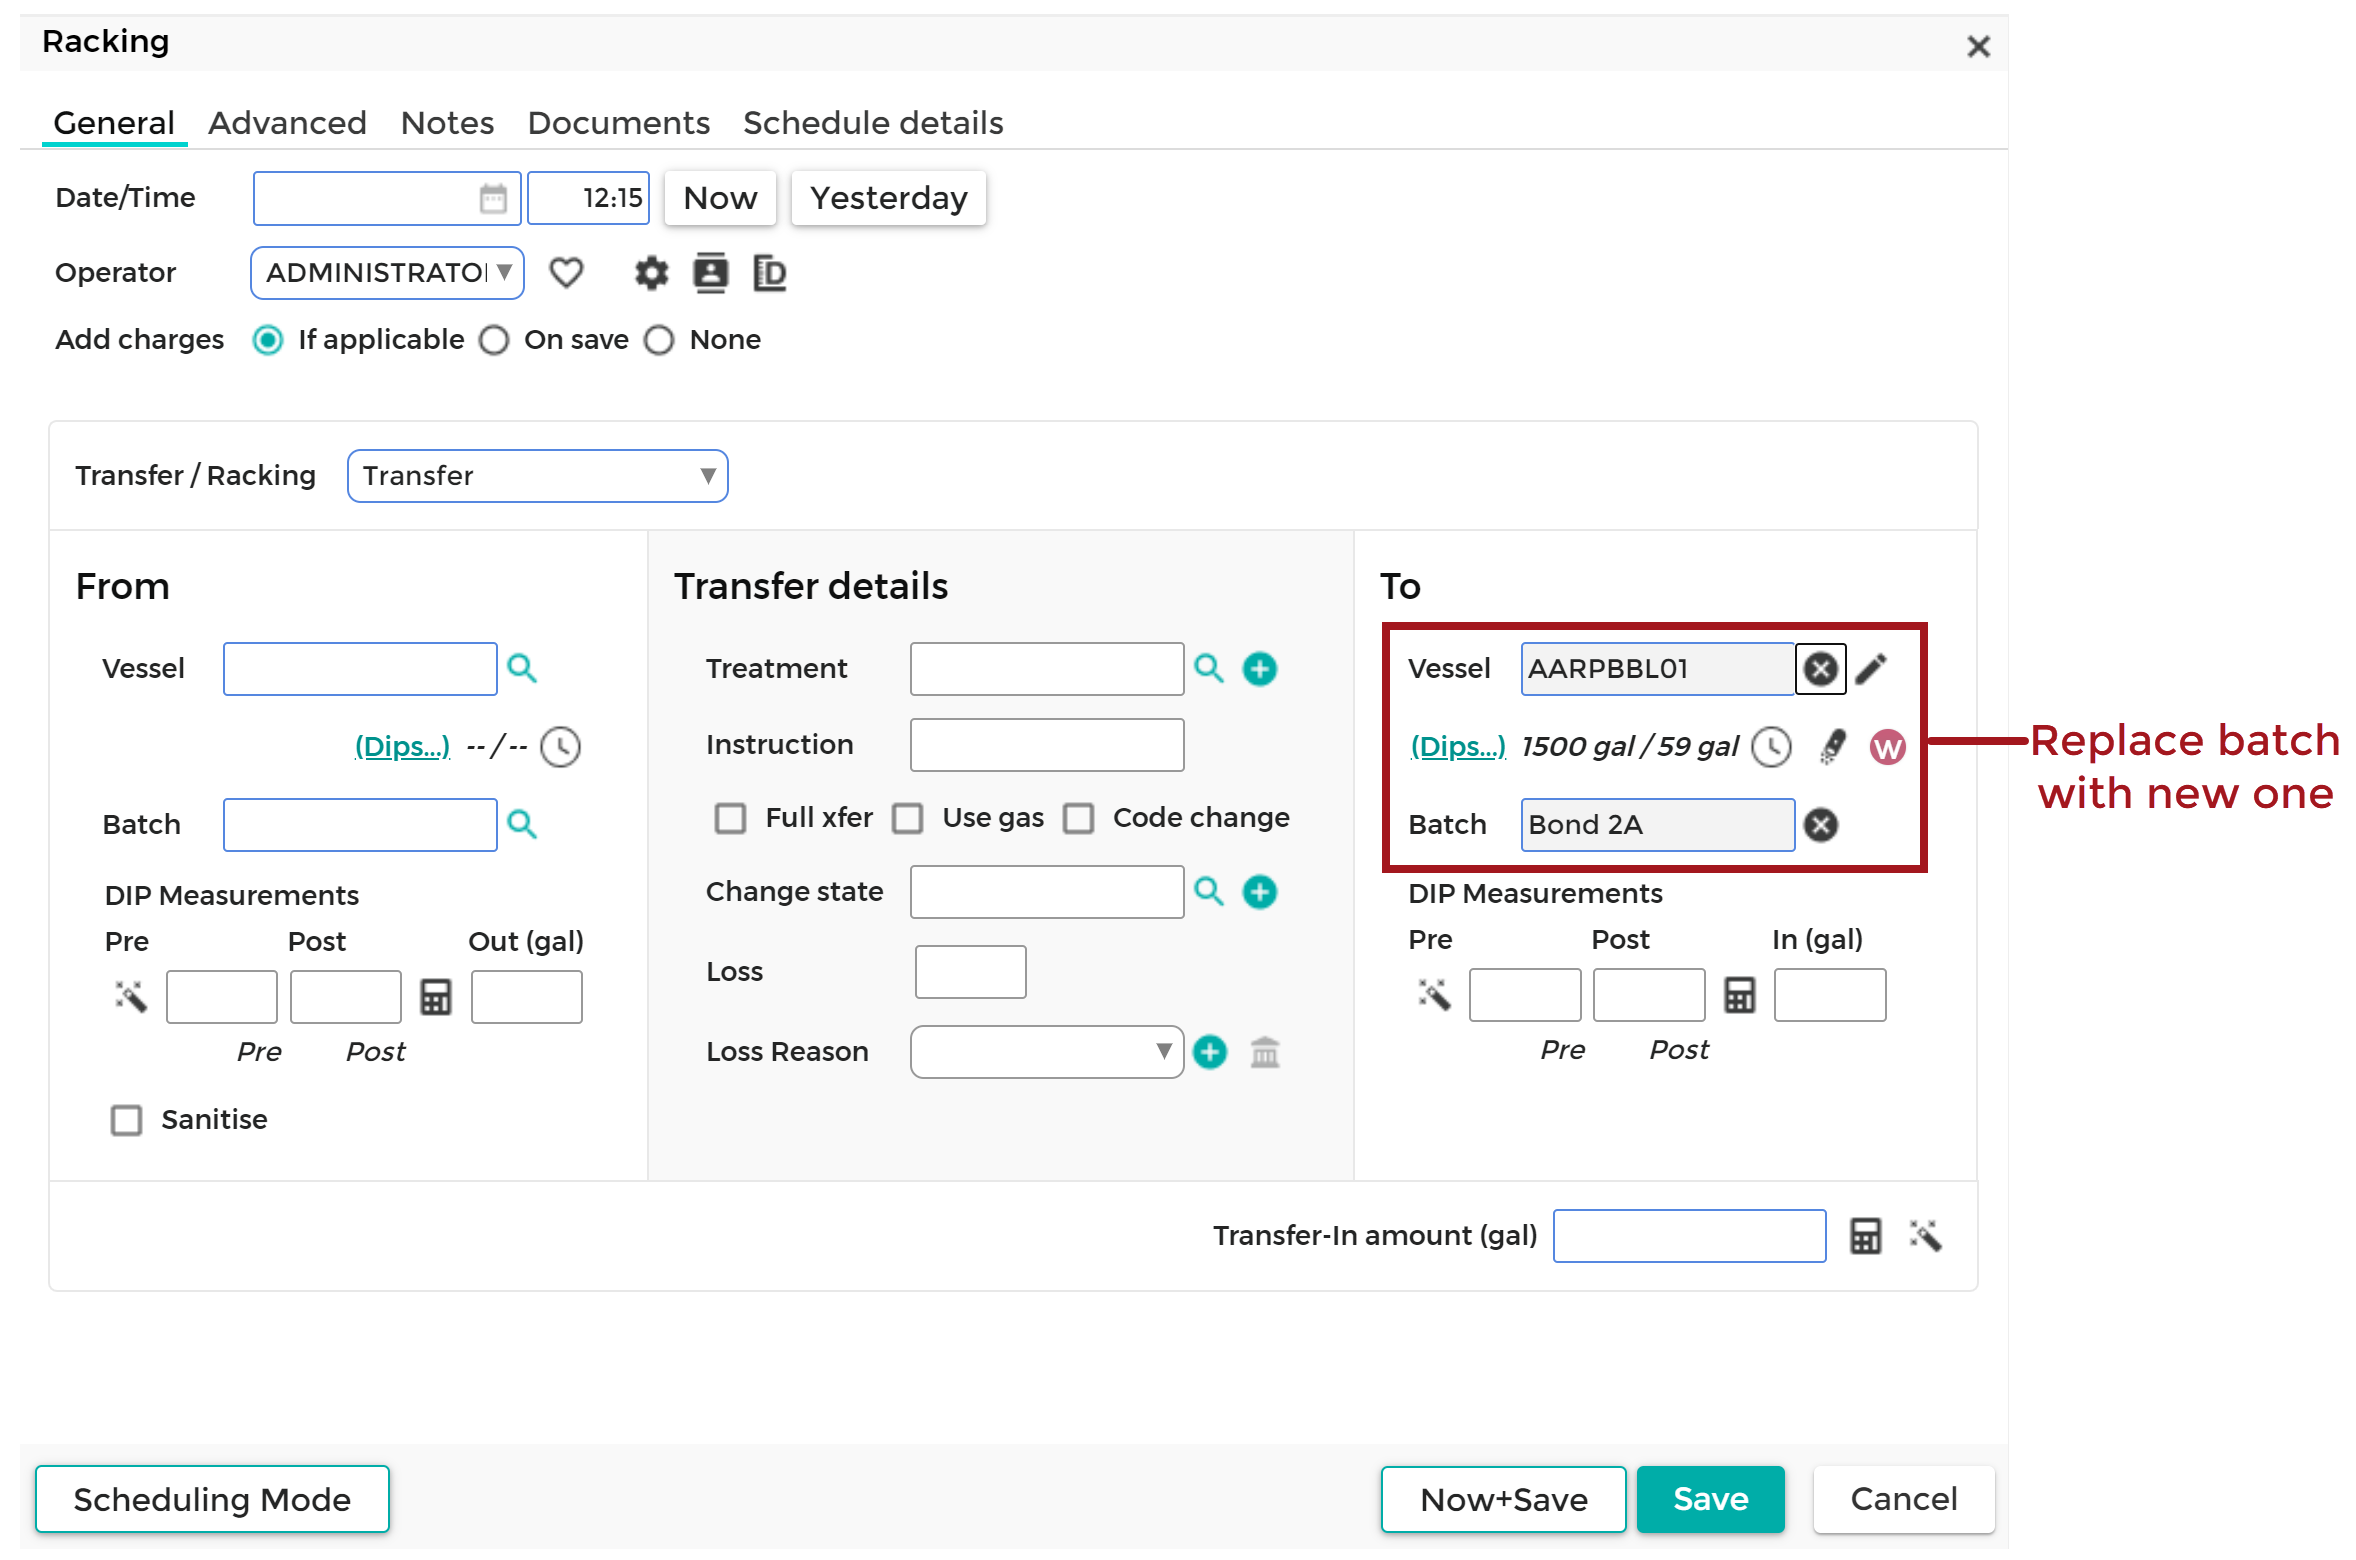Switch to the Advanced tab
Screen dimensions: 2356x1560
(x=287, y=123)
